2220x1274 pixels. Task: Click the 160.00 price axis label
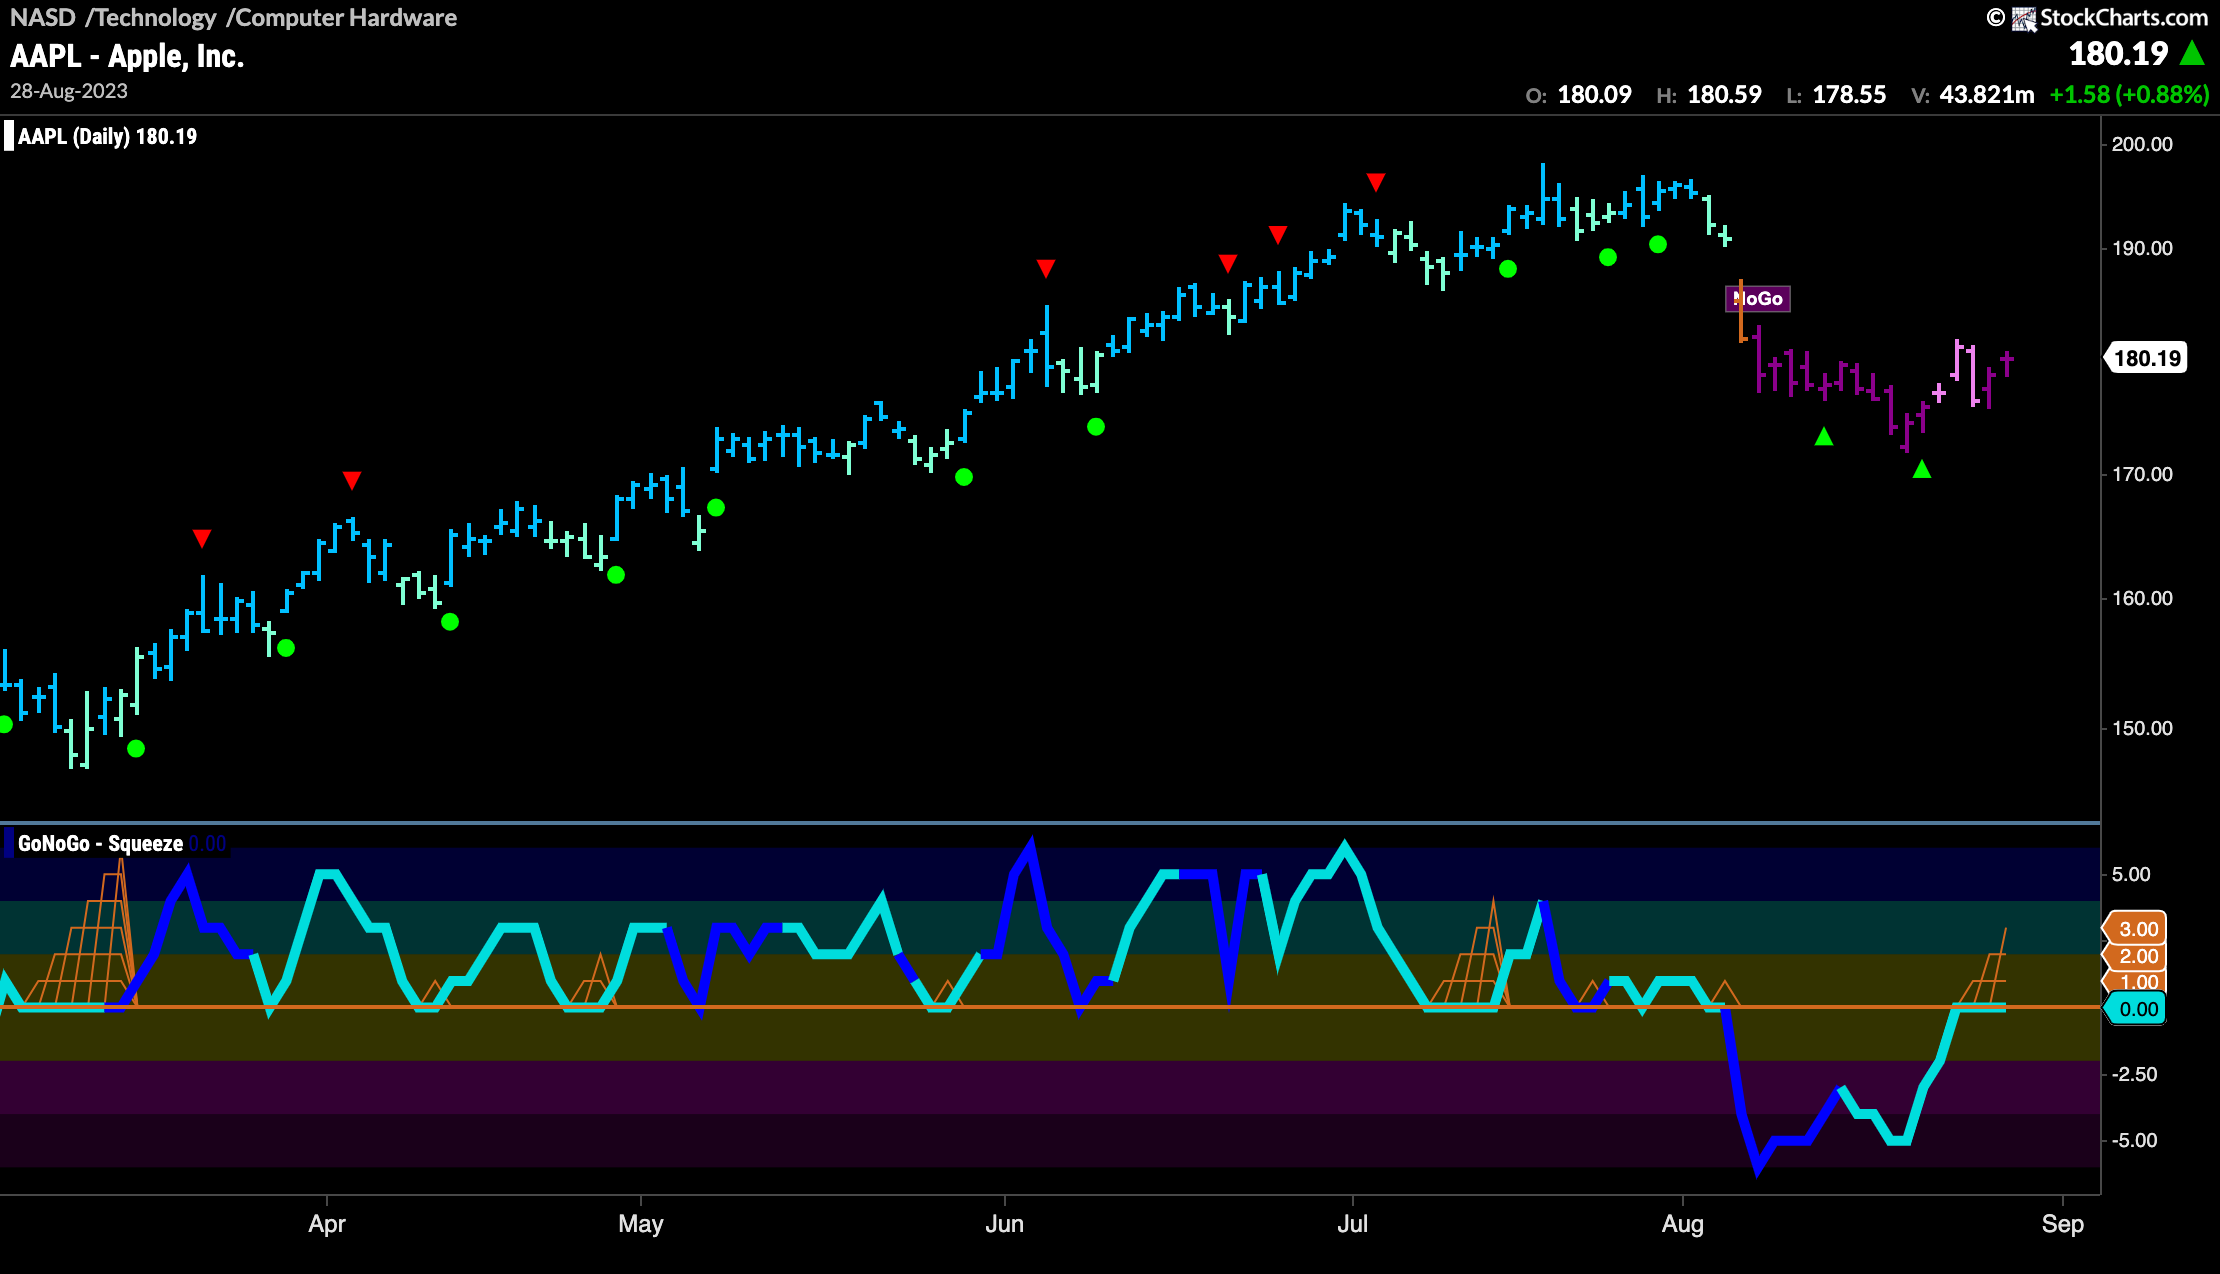[2142, 598]
